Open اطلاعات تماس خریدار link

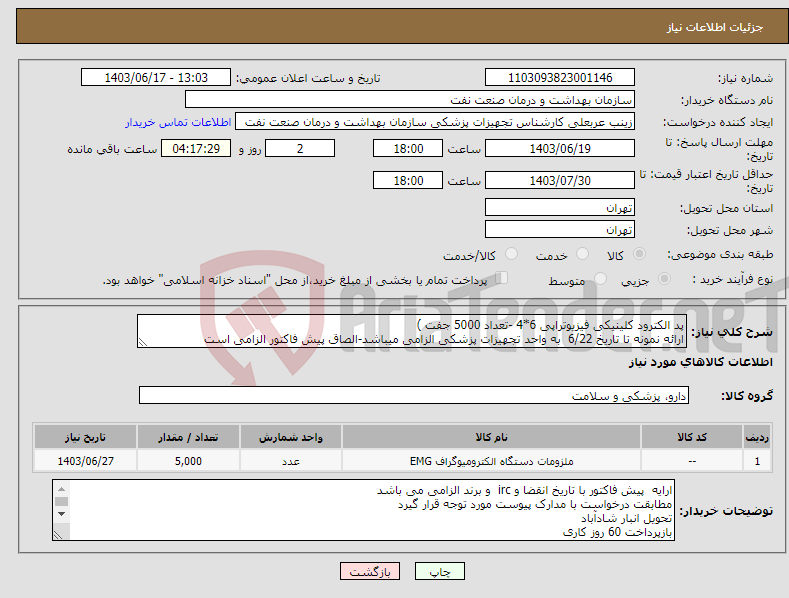point(178,122)
